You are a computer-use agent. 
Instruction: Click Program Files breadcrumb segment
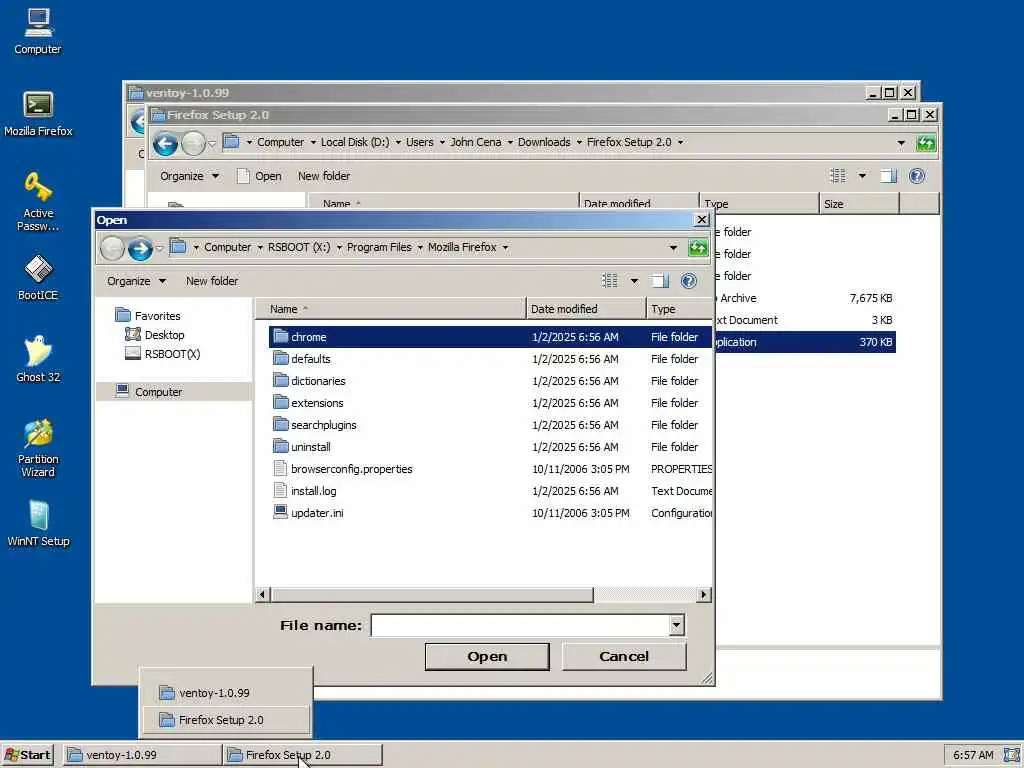click(x=379, y=248)
